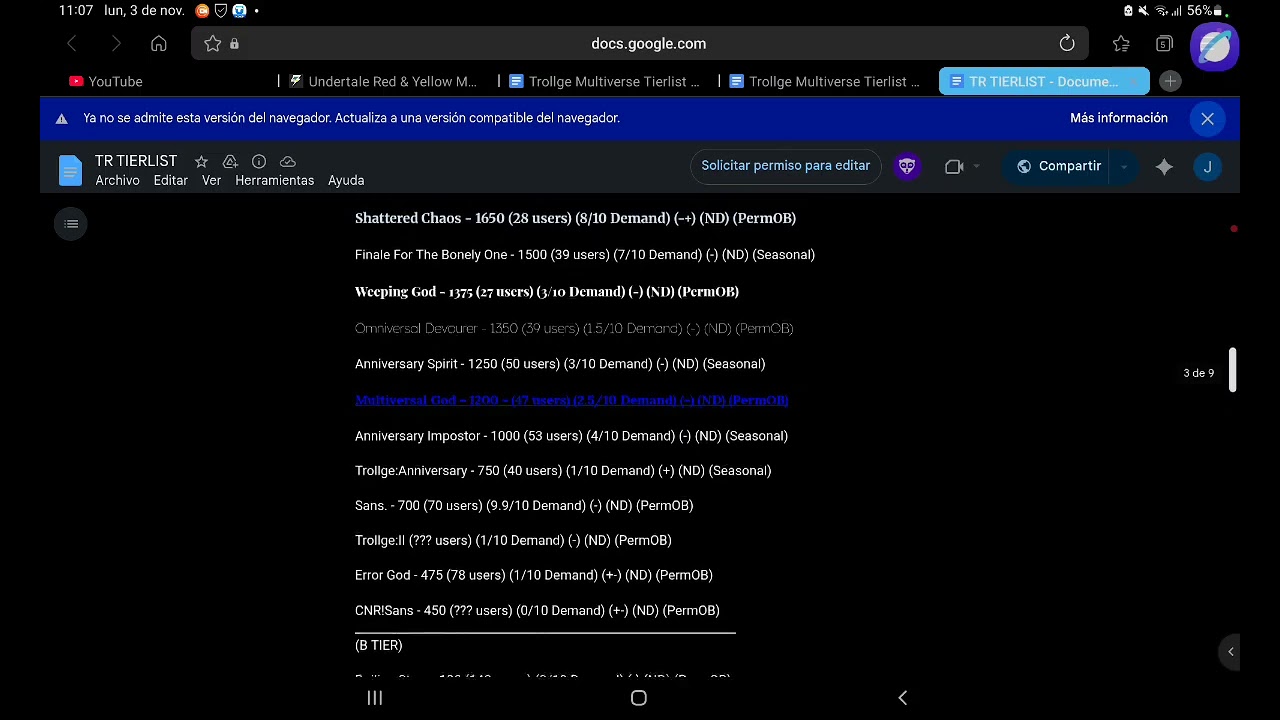Viewport: 1280px width, 720px height.
Task: Click Solicitar permiso para editar button
Action: pos(785,166)
